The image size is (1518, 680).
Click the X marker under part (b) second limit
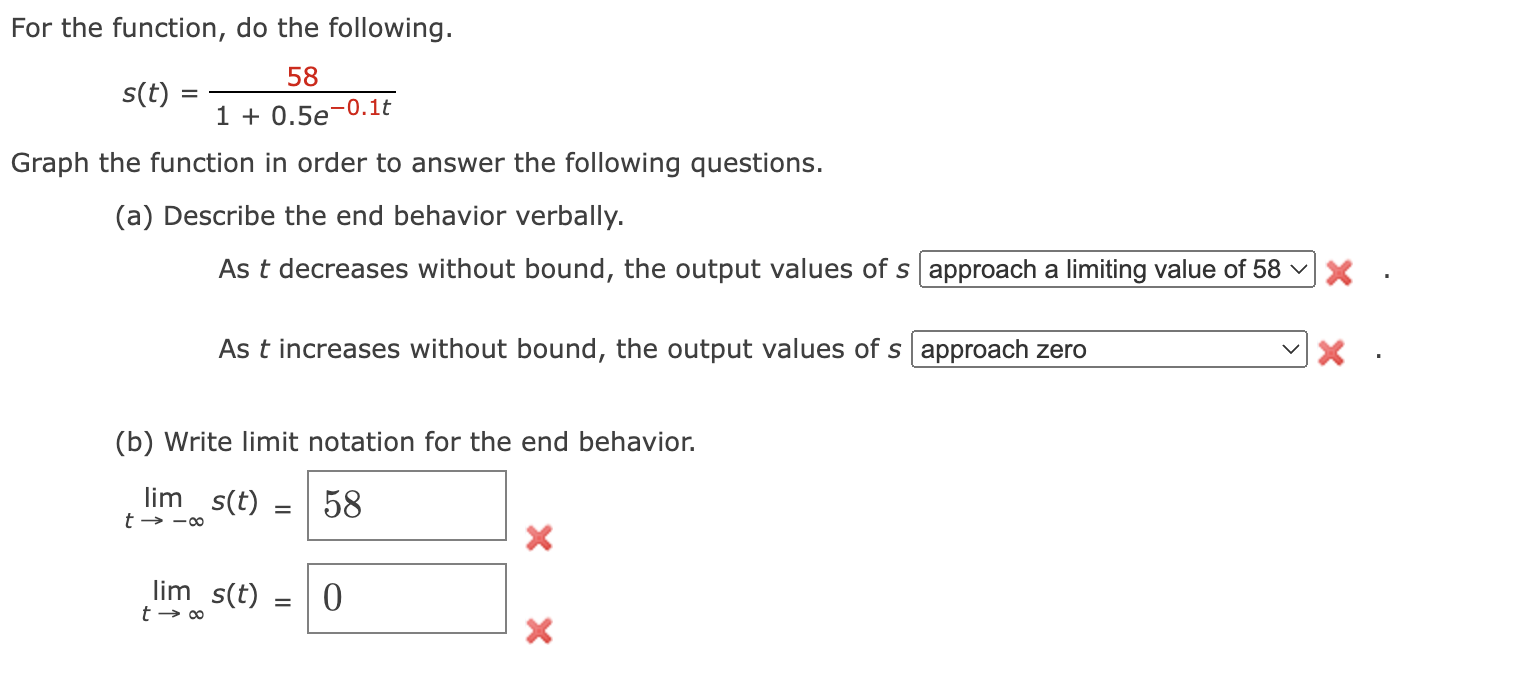tap(539, 631)
